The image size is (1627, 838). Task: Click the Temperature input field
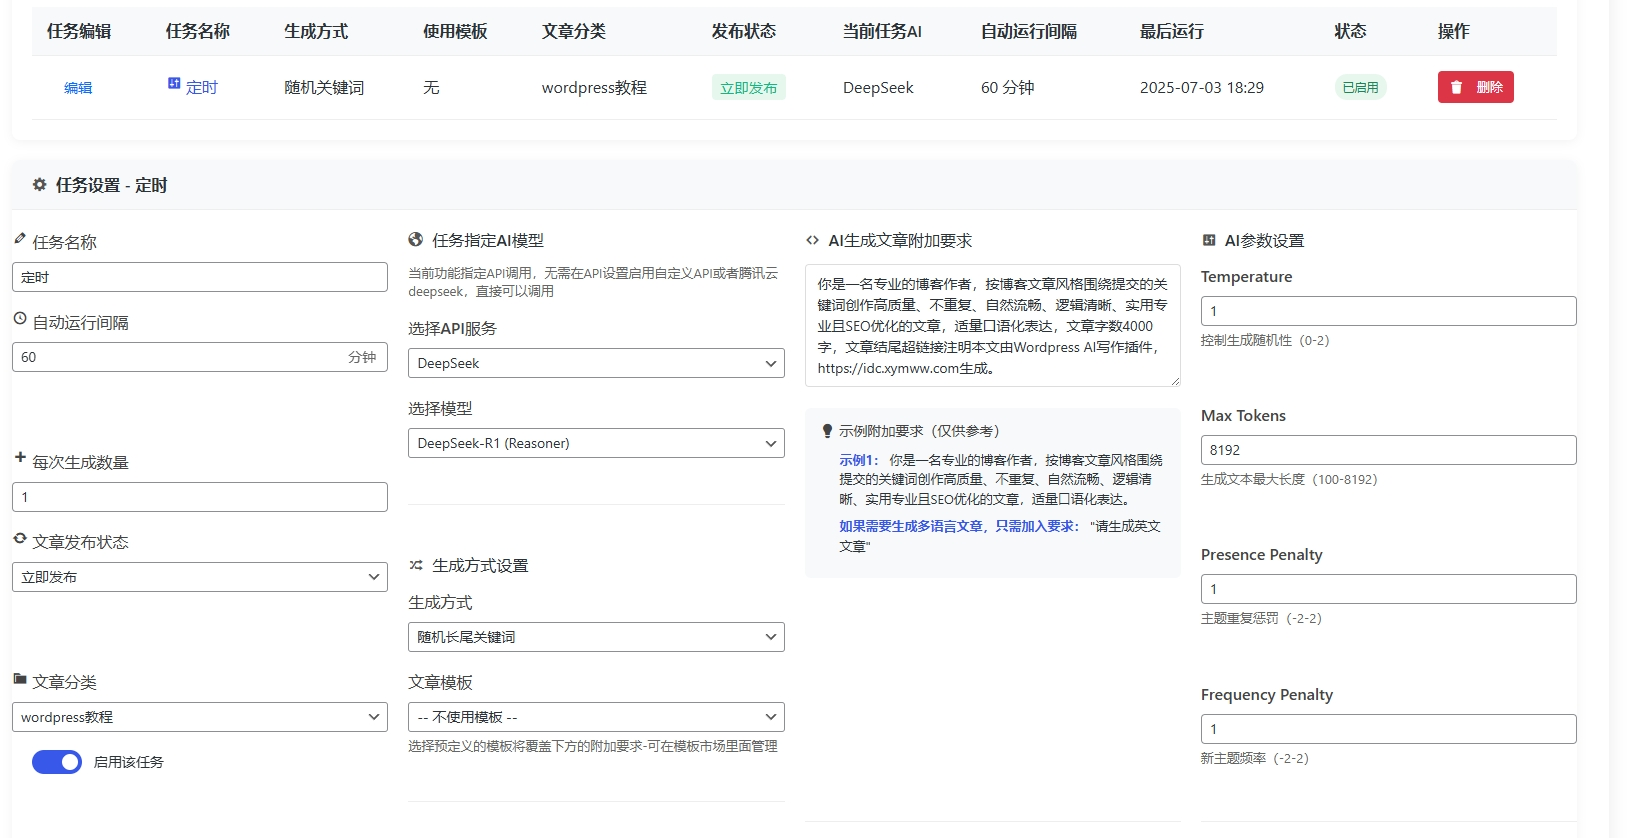pyautogui.click(x=1389, y=311)
